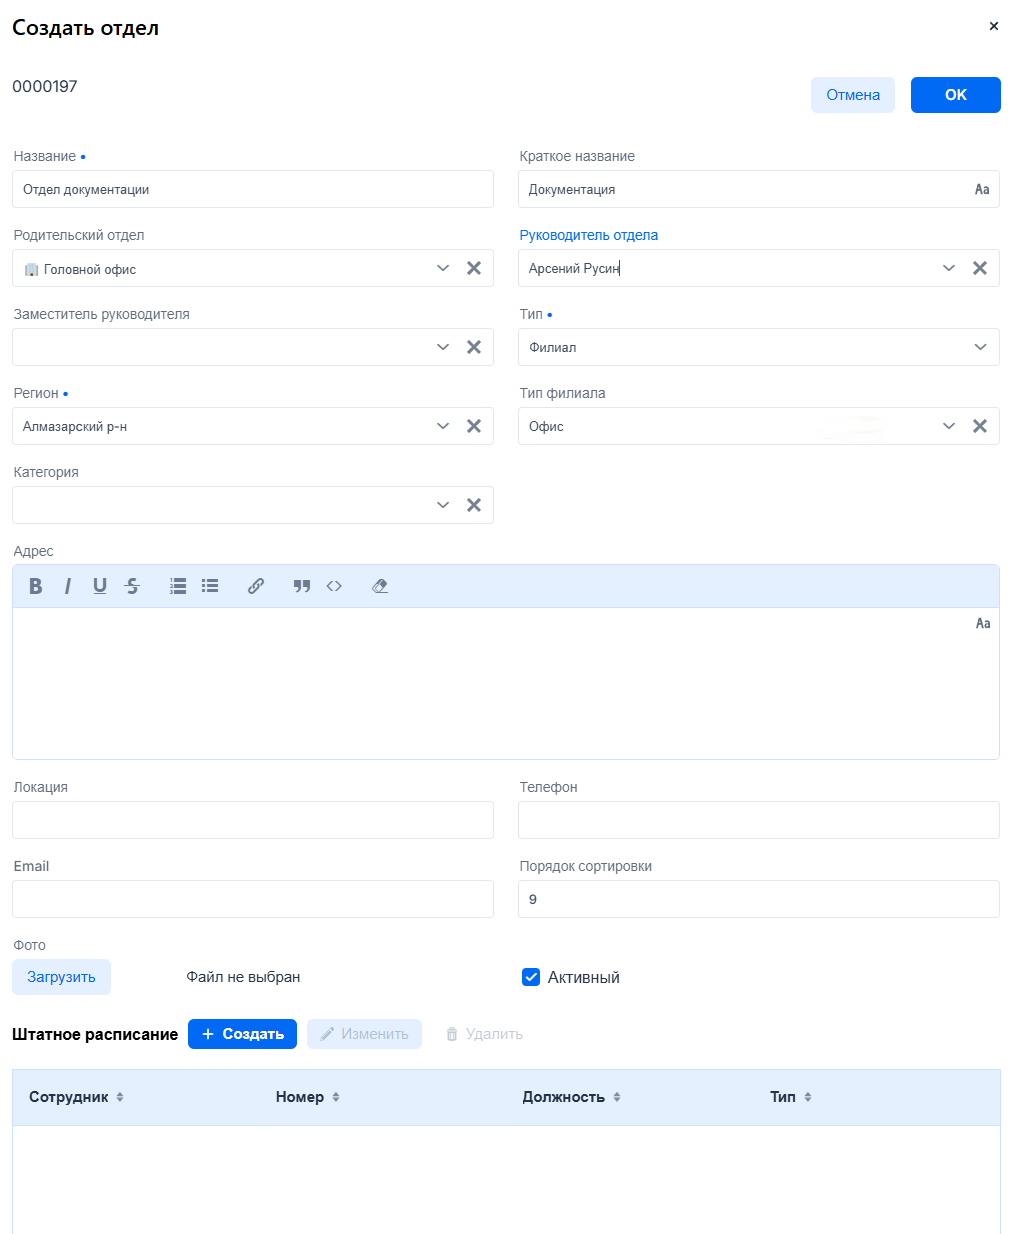Uncheck the Активный checkbox
The image size is (1012, 1234).
(x=531, y=977)
